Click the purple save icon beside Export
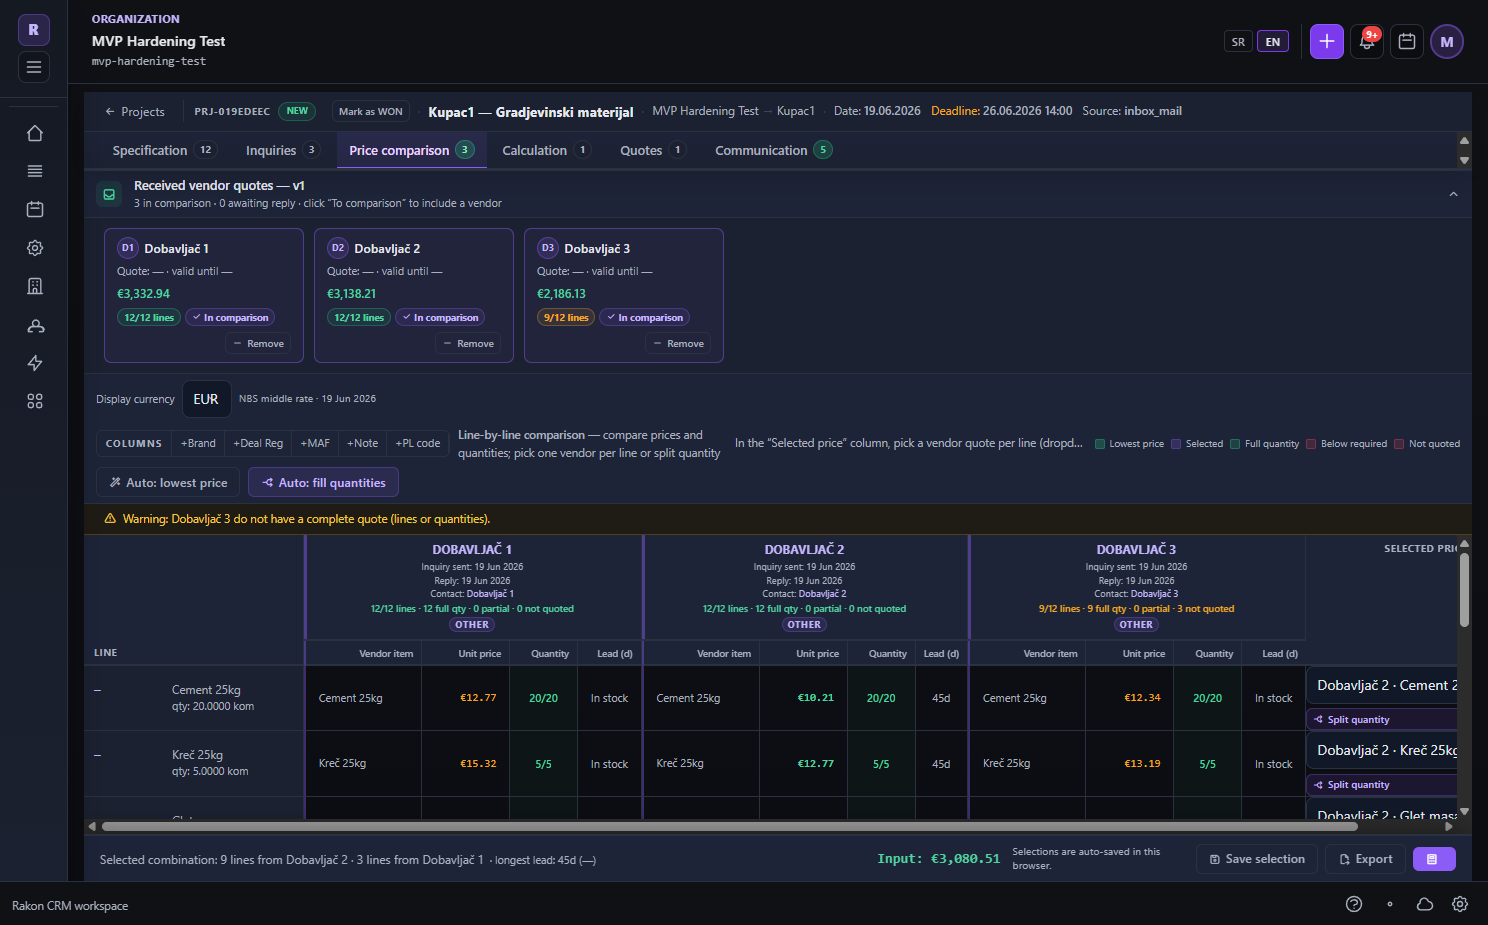Viewport: 1488px width, 925px height. point(1434,859)
